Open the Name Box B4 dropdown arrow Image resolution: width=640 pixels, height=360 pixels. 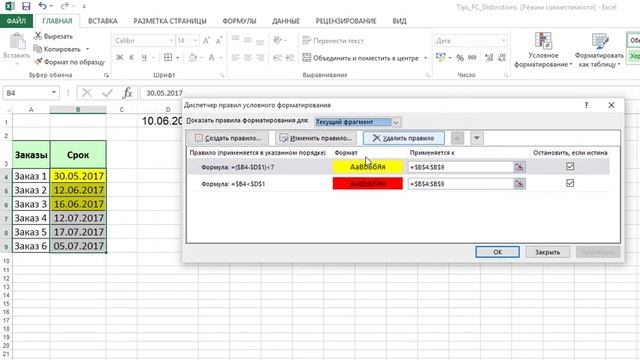53,93
